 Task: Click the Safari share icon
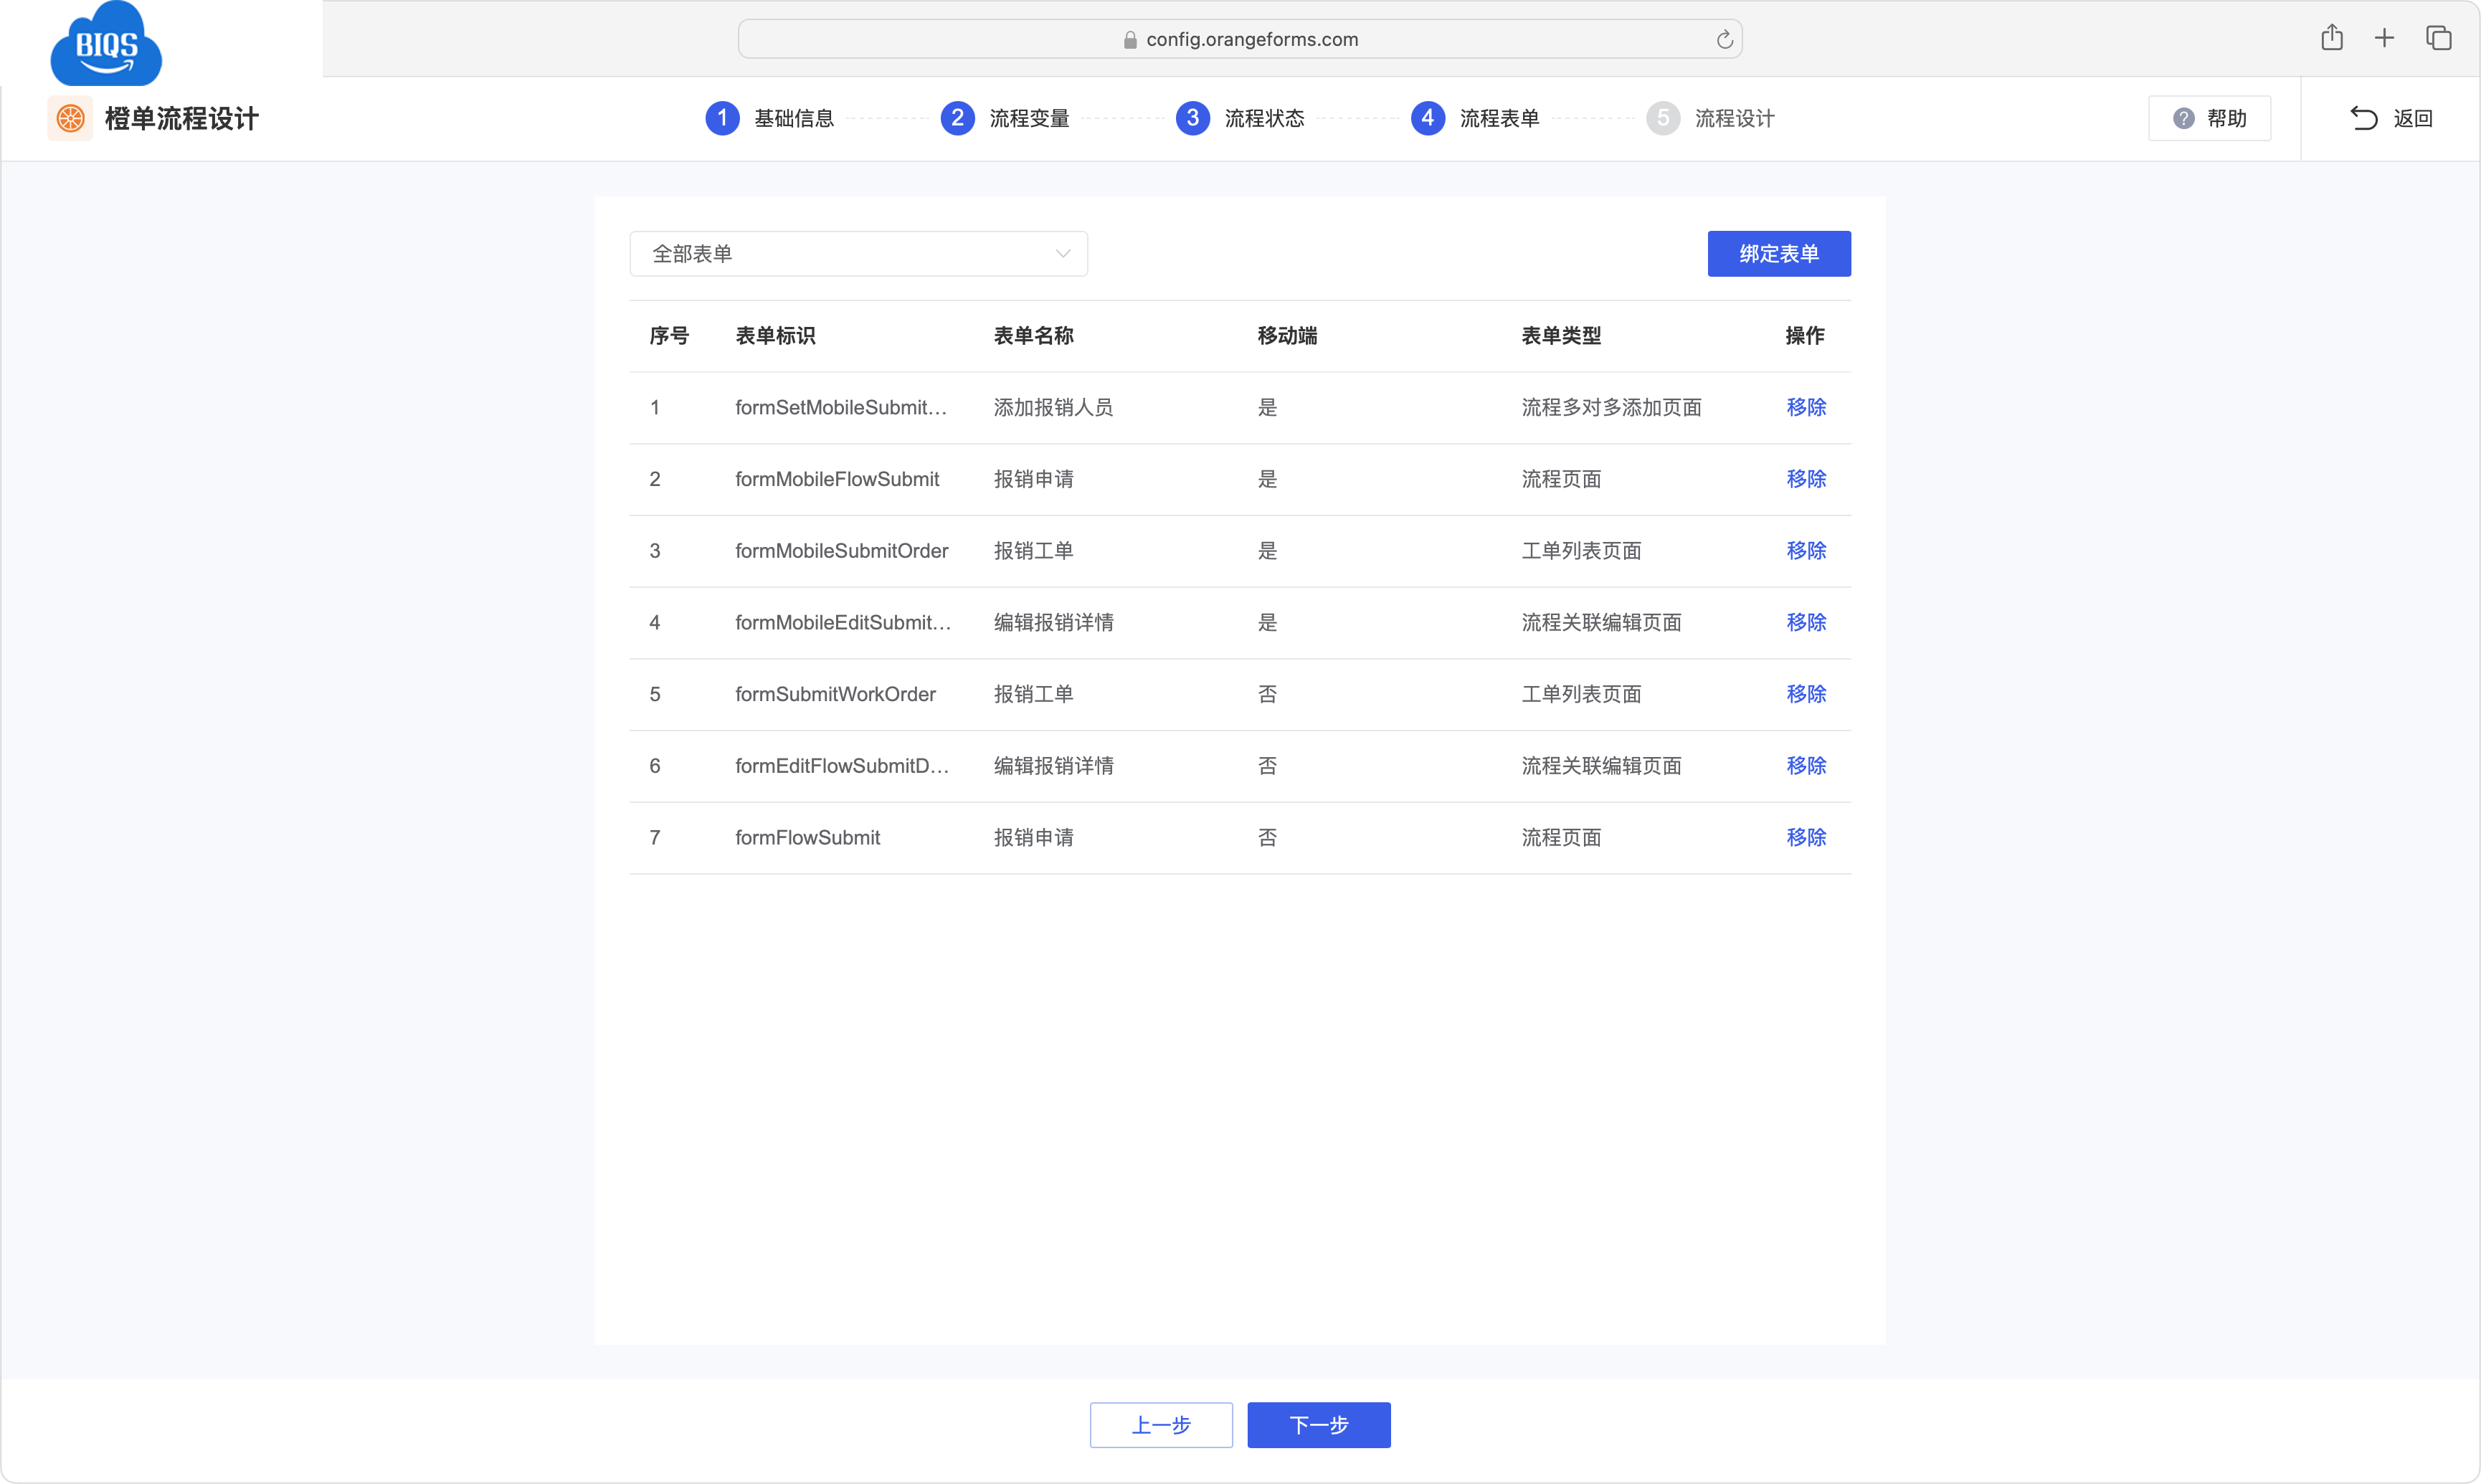click(2331, 39)
